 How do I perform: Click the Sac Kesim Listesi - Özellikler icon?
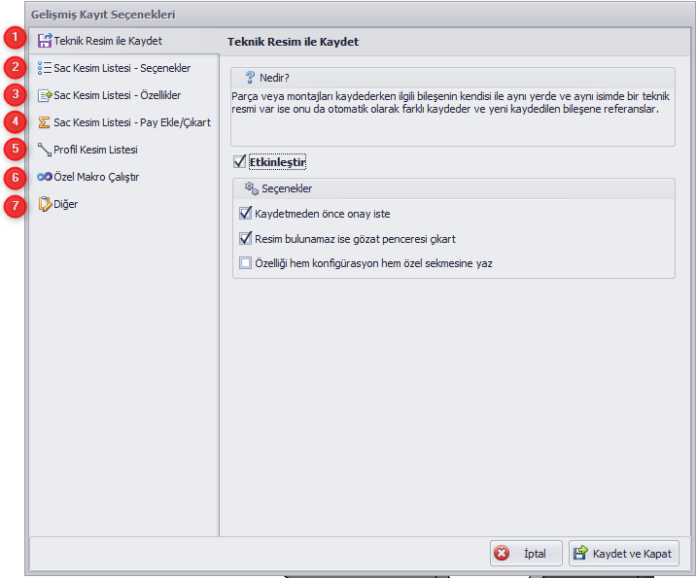(x=44, y=96)
